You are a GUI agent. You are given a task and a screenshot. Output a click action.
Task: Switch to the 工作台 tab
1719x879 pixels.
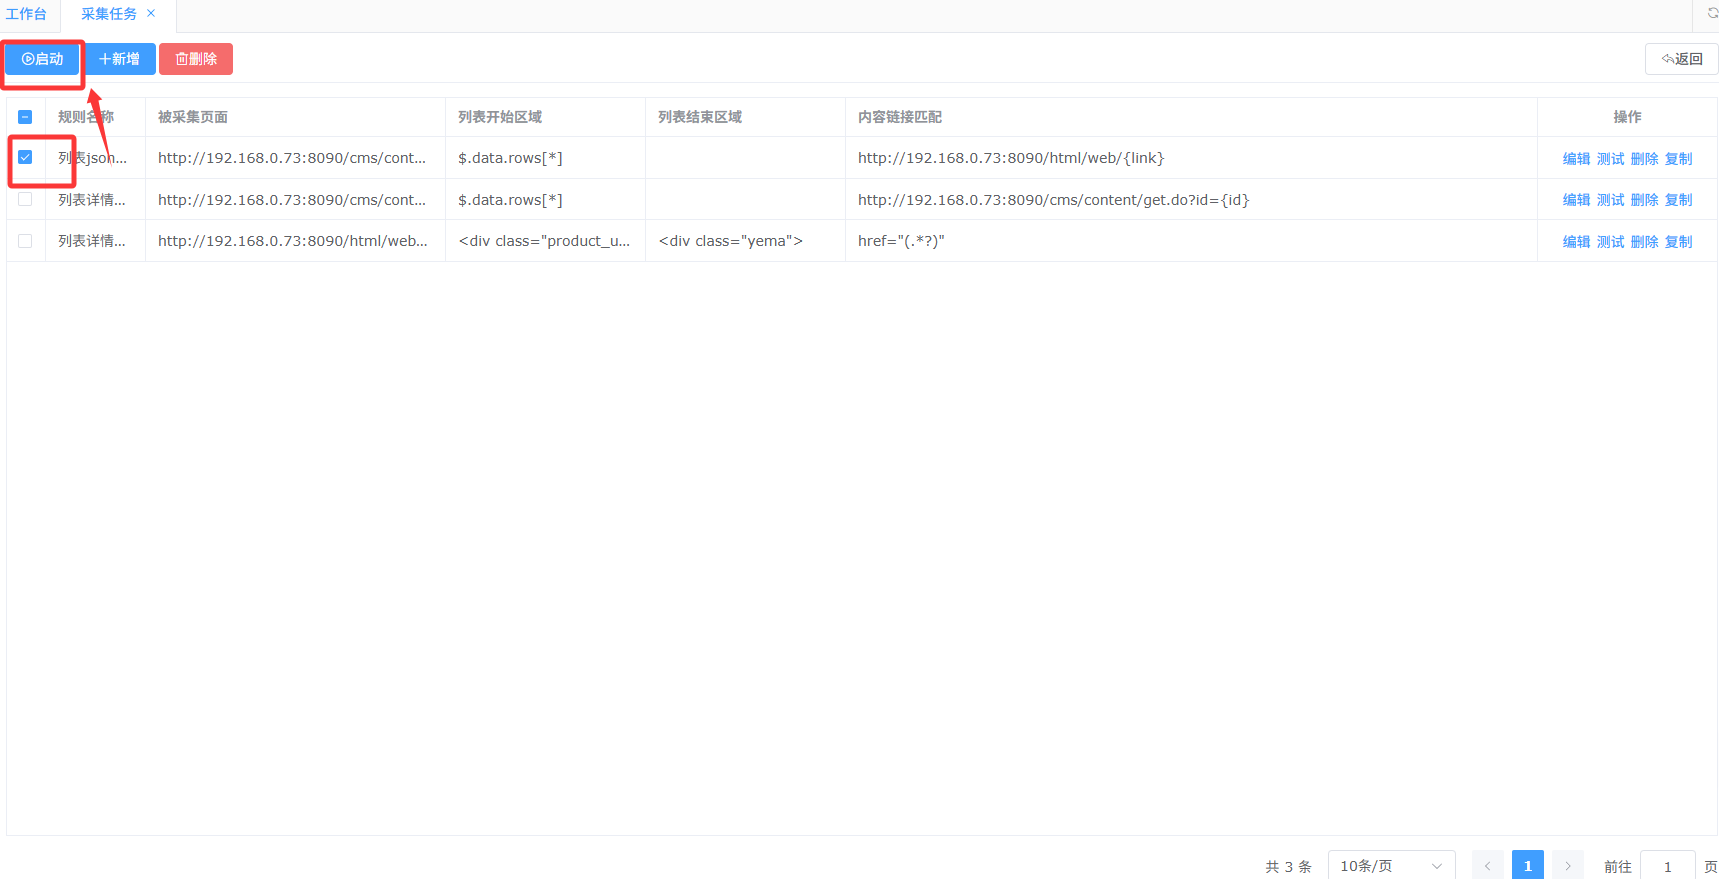(x=26, y=14)
